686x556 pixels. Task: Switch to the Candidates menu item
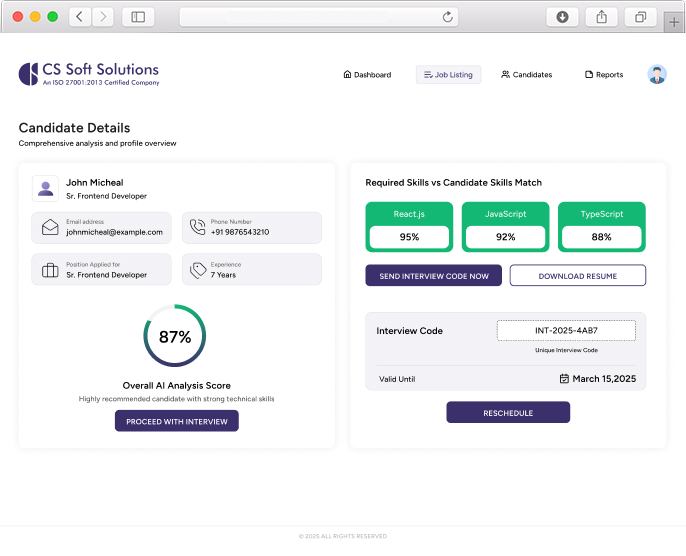pyautogui.click(x=526, y=75)
